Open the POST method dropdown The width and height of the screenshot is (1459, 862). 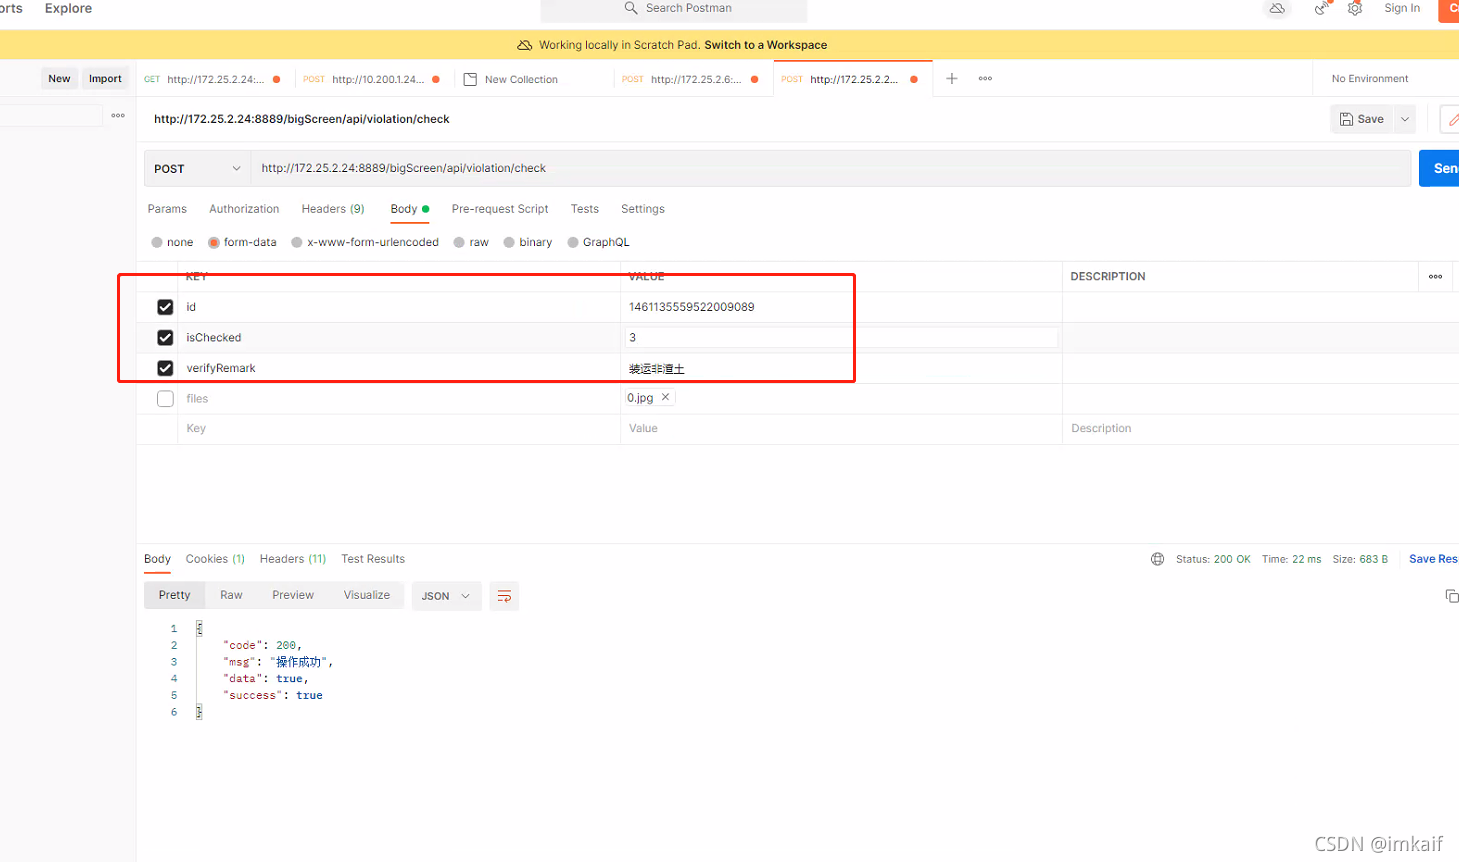pos(197,169)
